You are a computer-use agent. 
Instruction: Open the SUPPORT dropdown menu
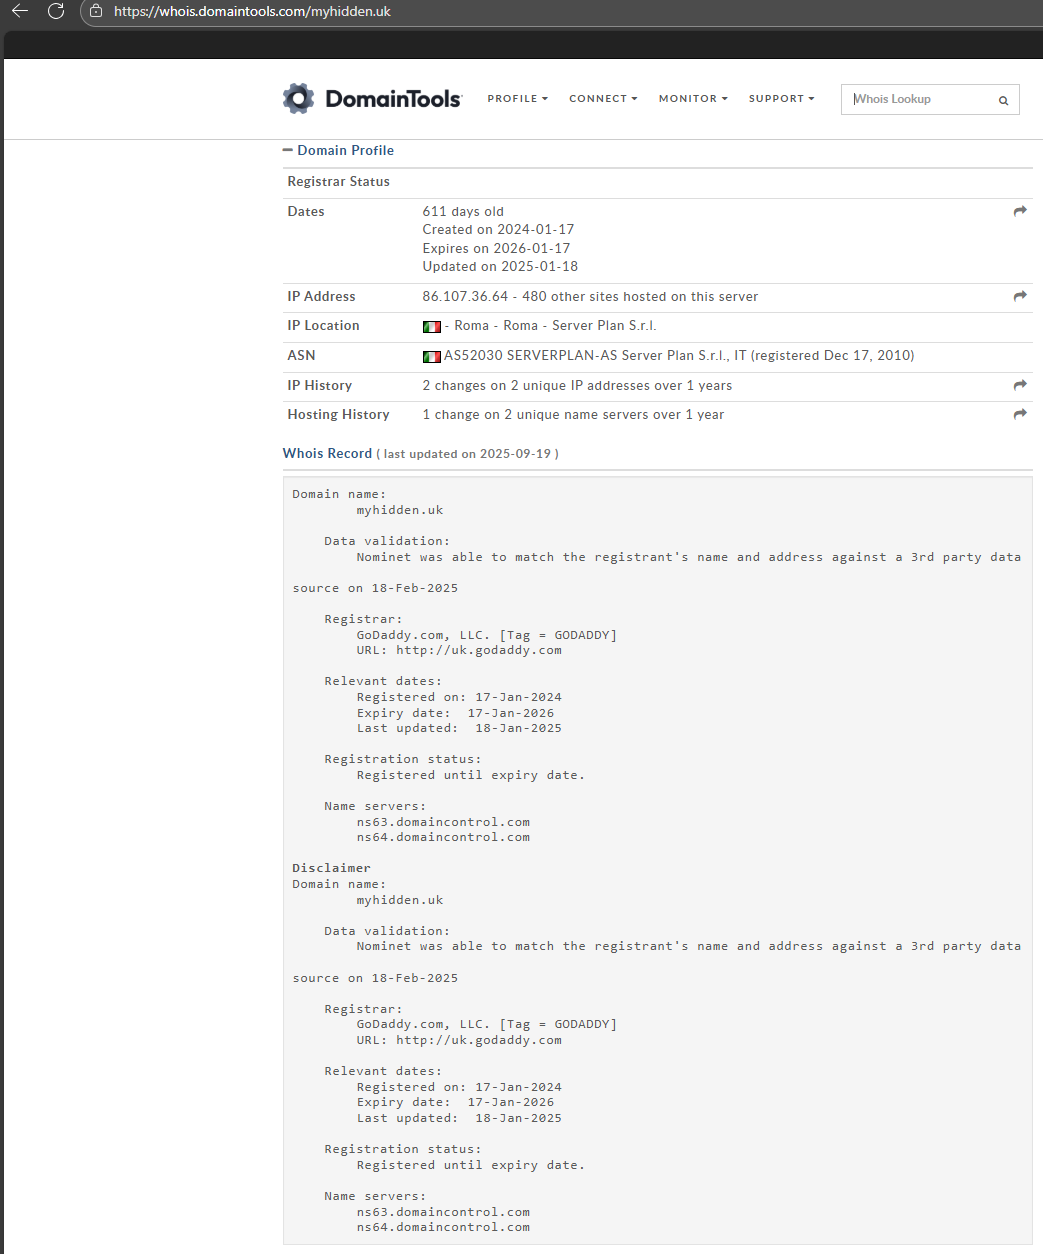tap(781, 99)
